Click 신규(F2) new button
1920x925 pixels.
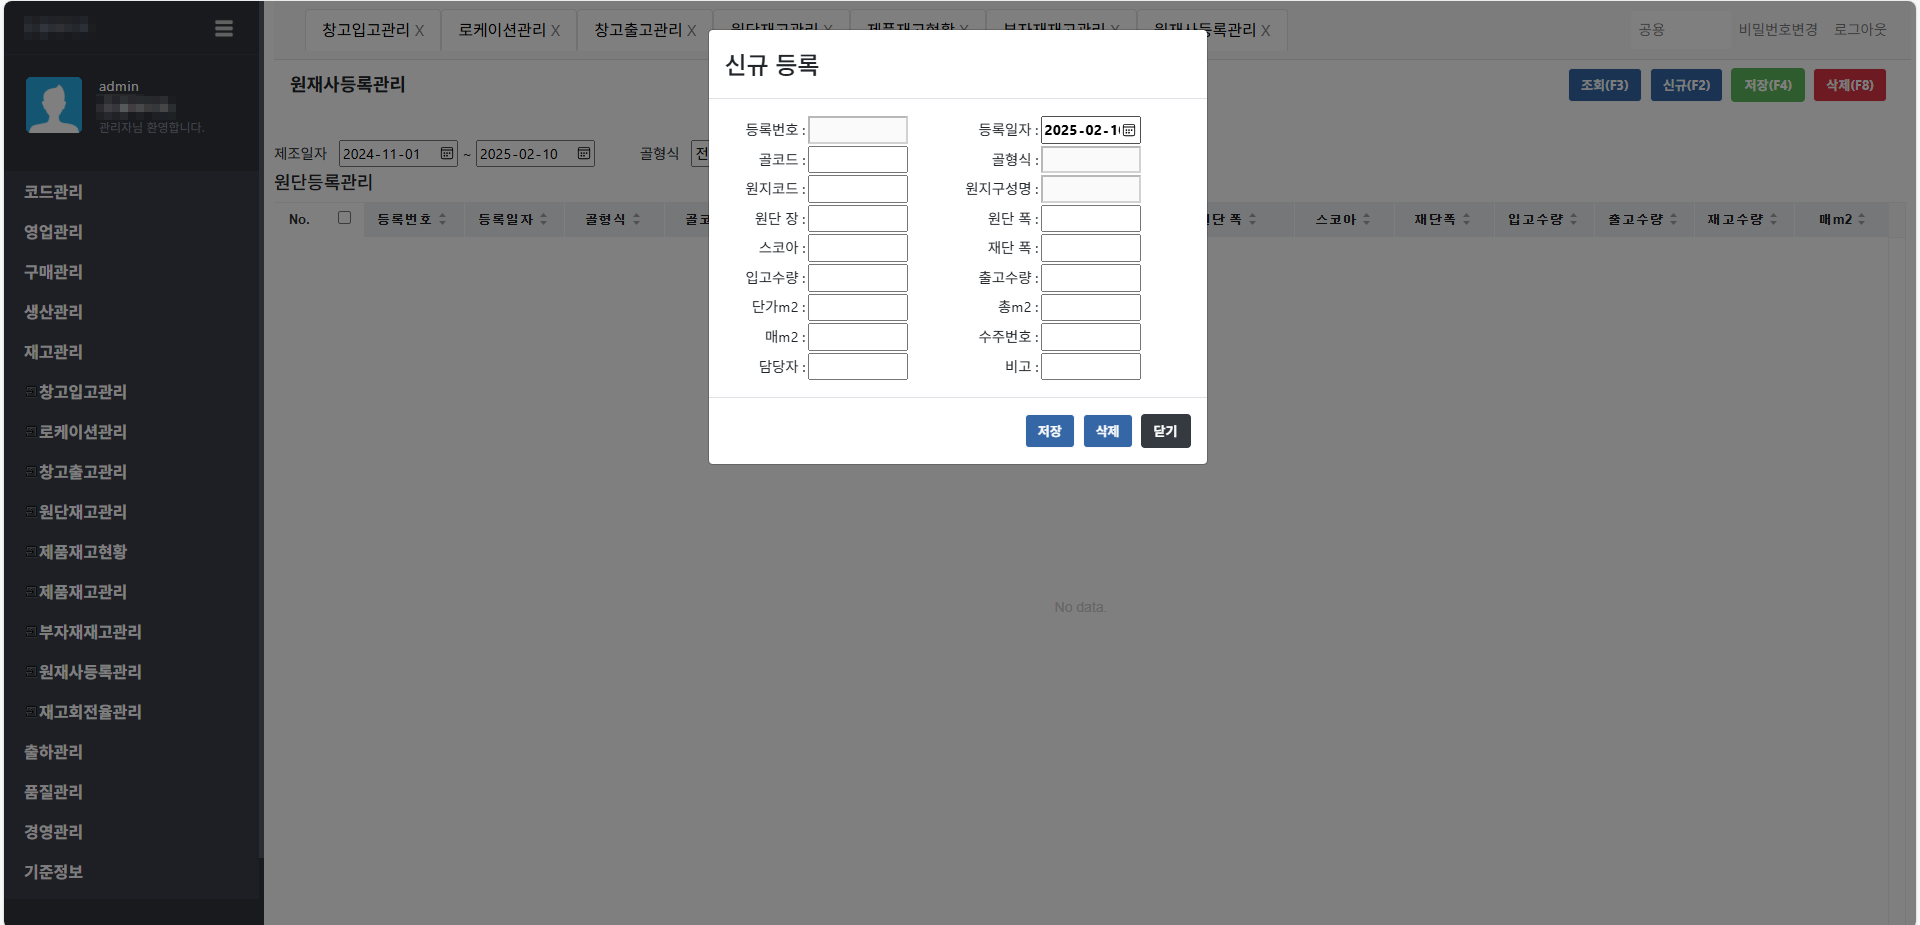pos(1686,85)
